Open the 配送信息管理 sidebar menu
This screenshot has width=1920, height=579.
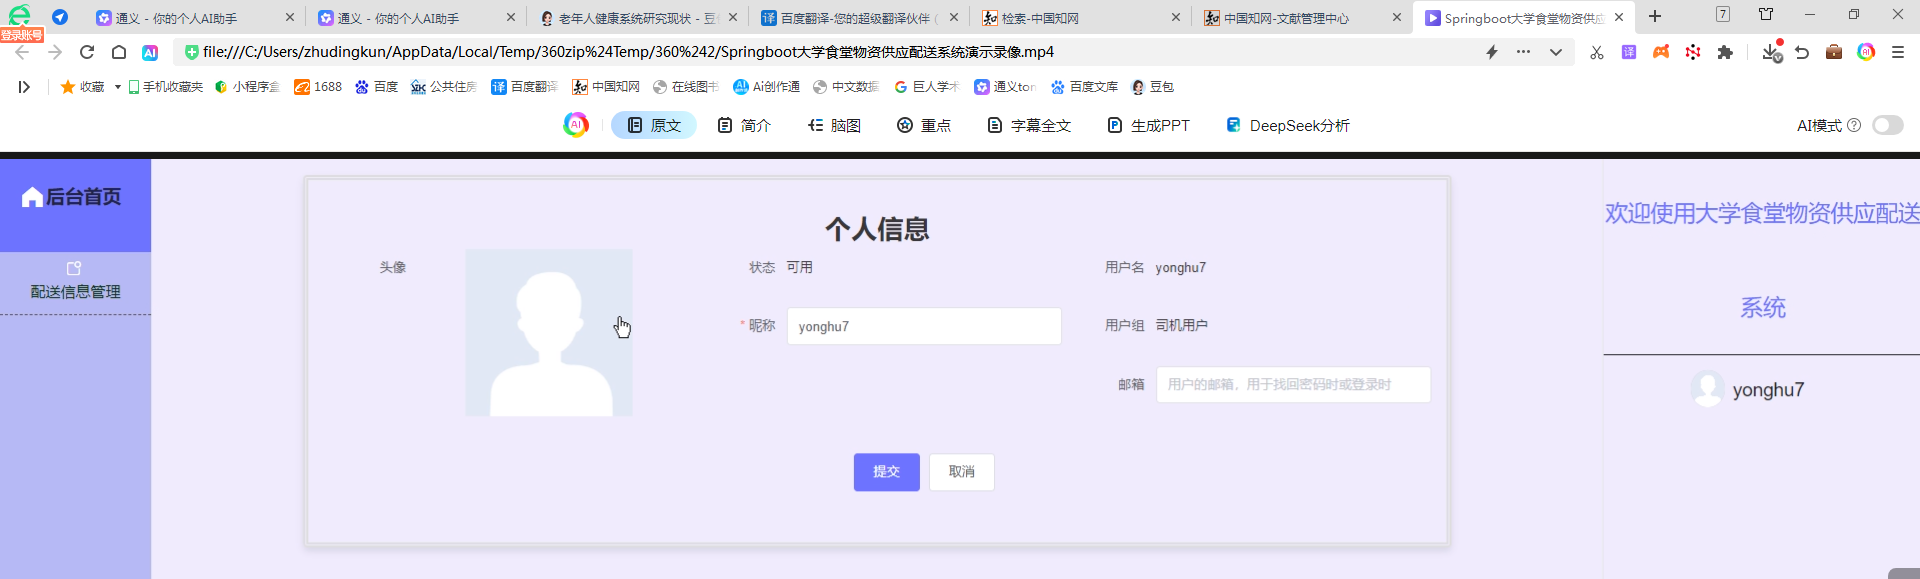coord(75,282)
